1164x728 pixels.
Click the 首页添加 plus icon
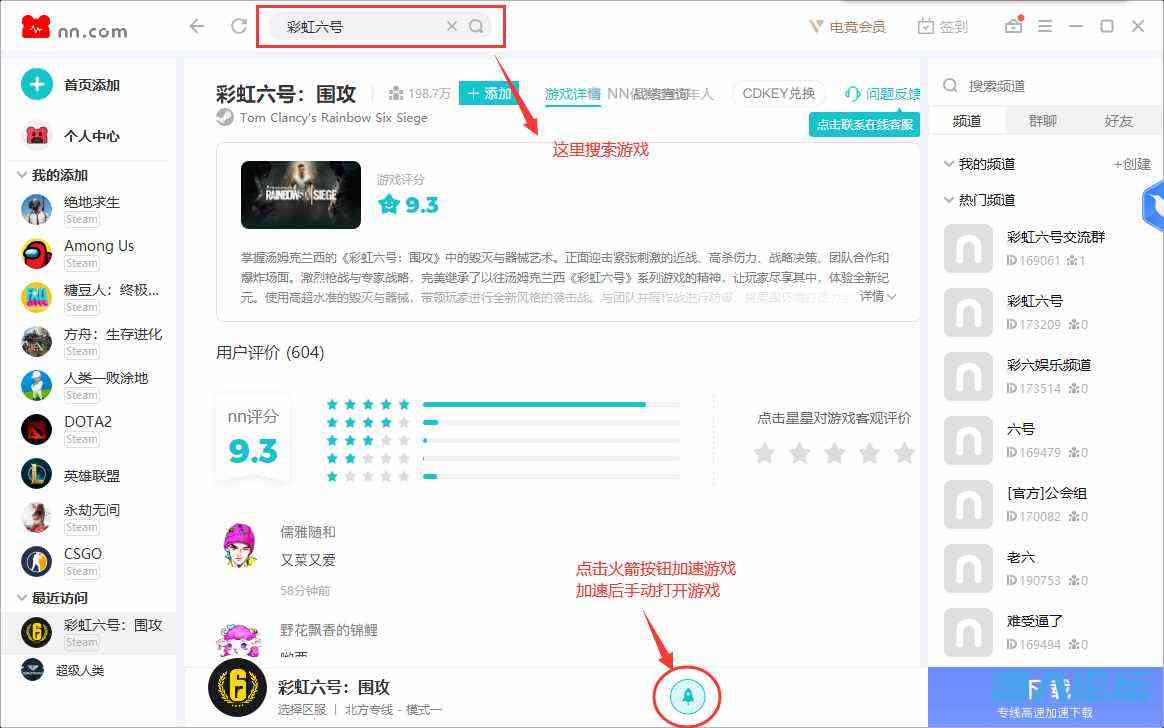(37, 85)
